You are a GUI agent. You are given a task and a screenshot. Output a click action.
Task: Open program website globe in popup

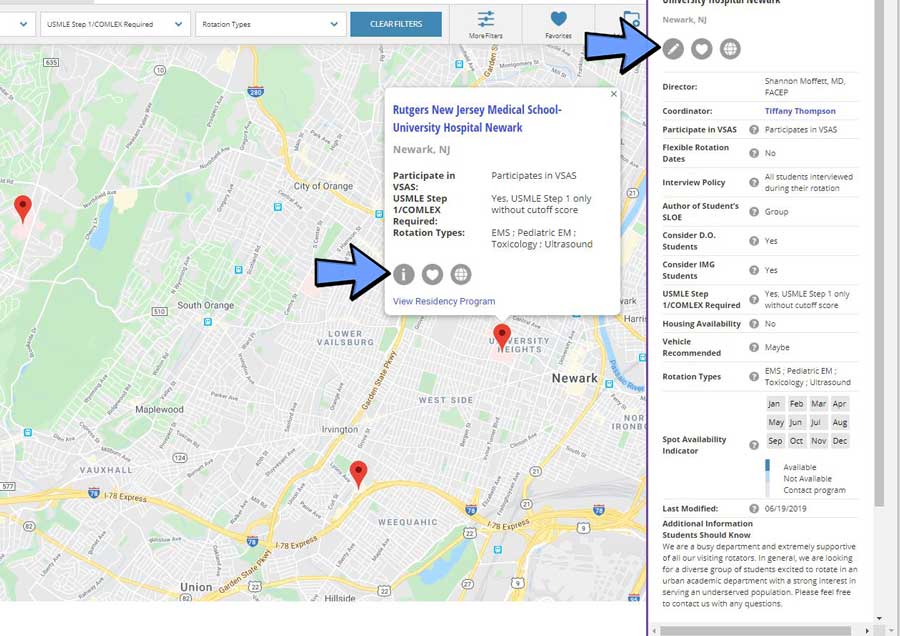coord(461,274)
